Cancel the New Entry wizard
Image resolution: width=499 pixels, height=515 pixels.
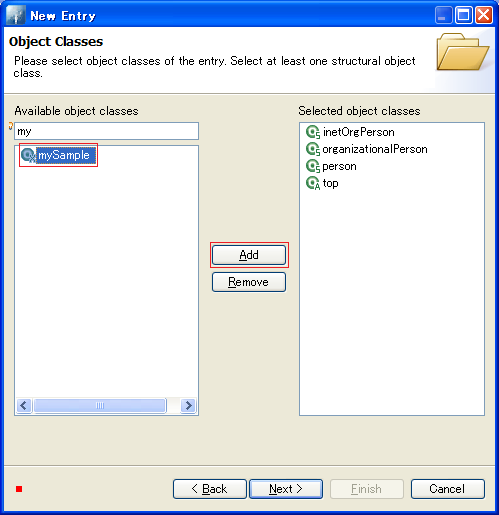(447, 489)
